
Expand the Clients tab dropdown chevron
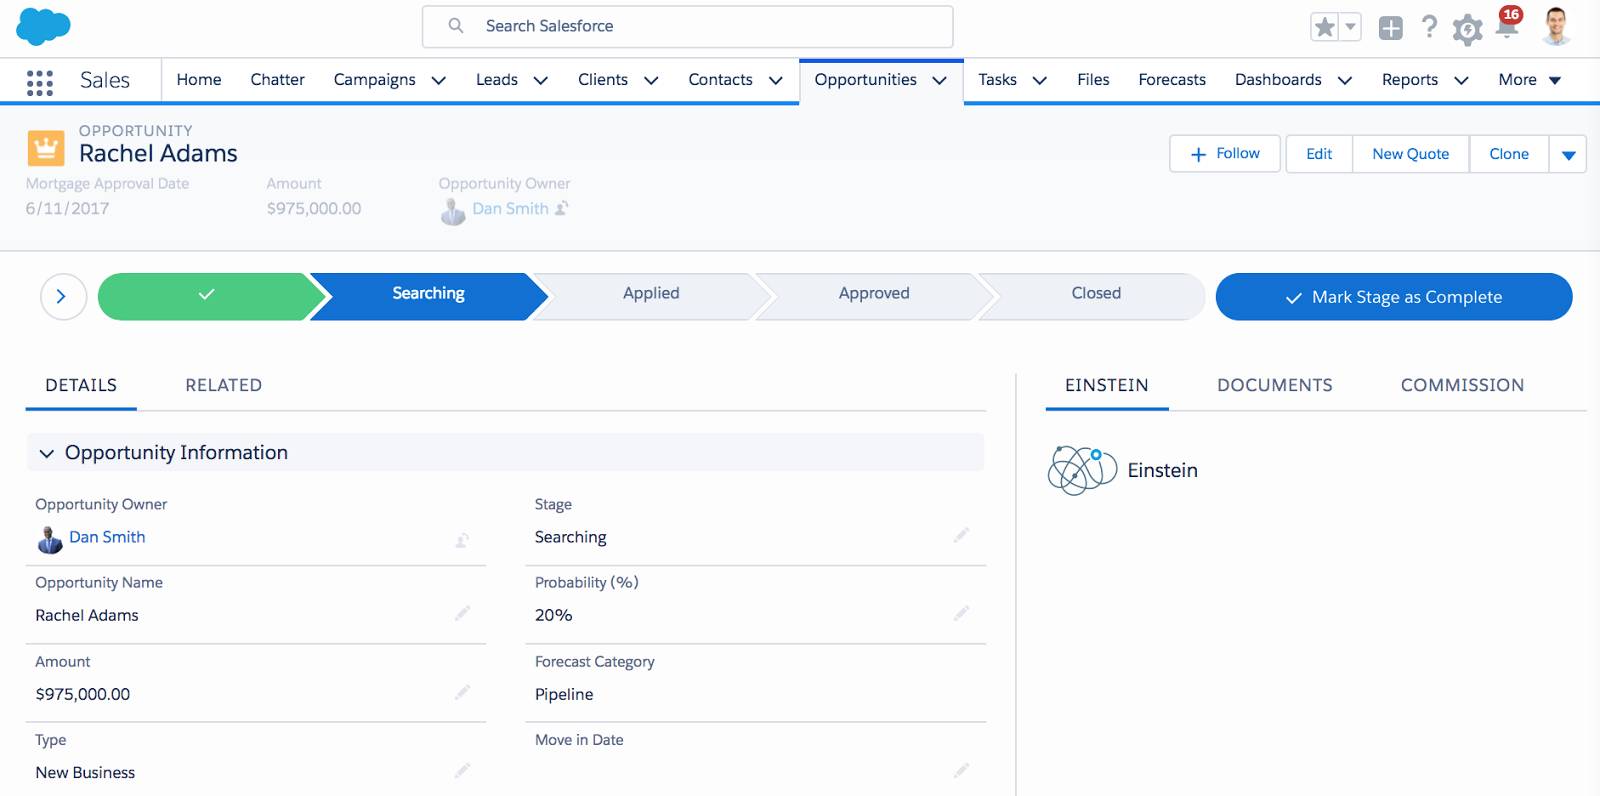[x=651, y=81]
